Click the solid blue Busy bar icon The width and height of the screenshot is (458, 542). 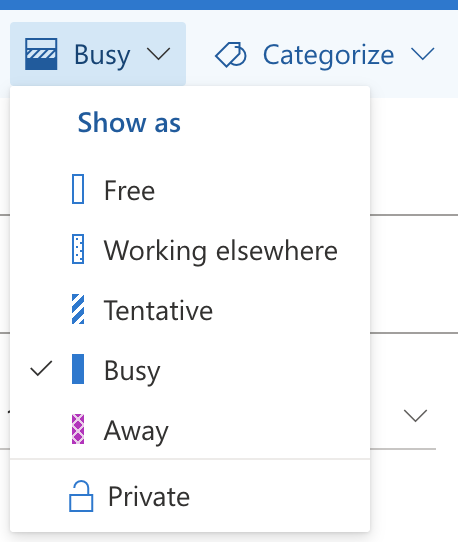[x=78, y=369]
